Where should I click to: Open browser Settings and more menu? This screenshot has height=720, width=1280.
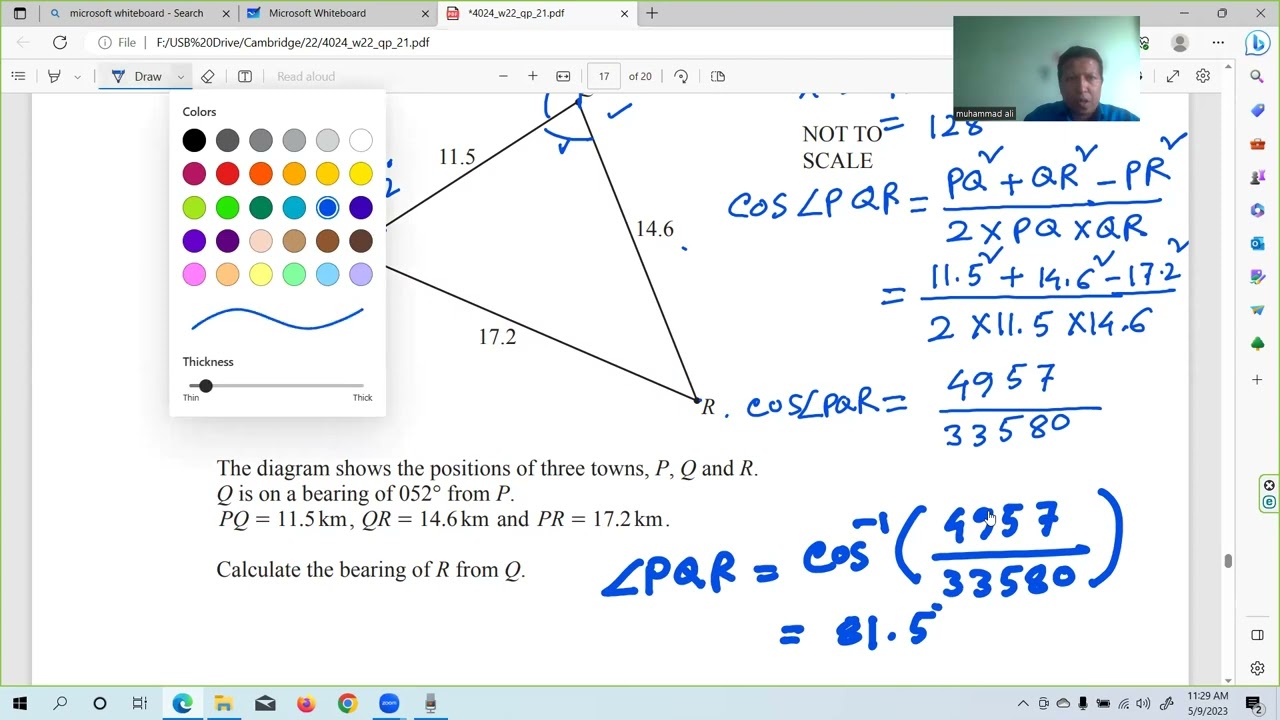(1218, 42)
